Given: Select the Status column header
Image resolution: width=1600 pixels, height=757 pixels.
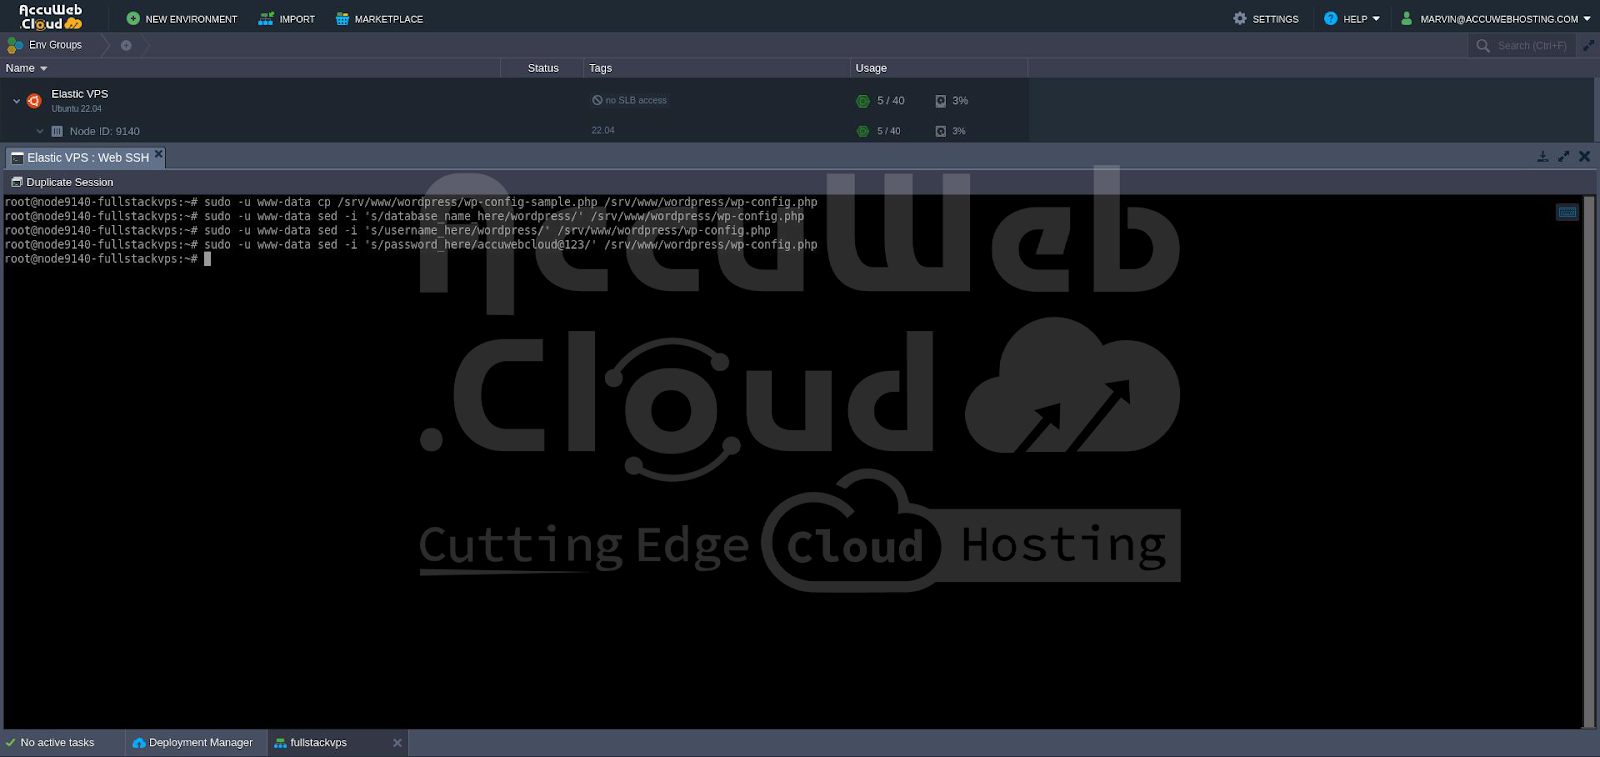Looking at the screenshot, I should point(543,68).
